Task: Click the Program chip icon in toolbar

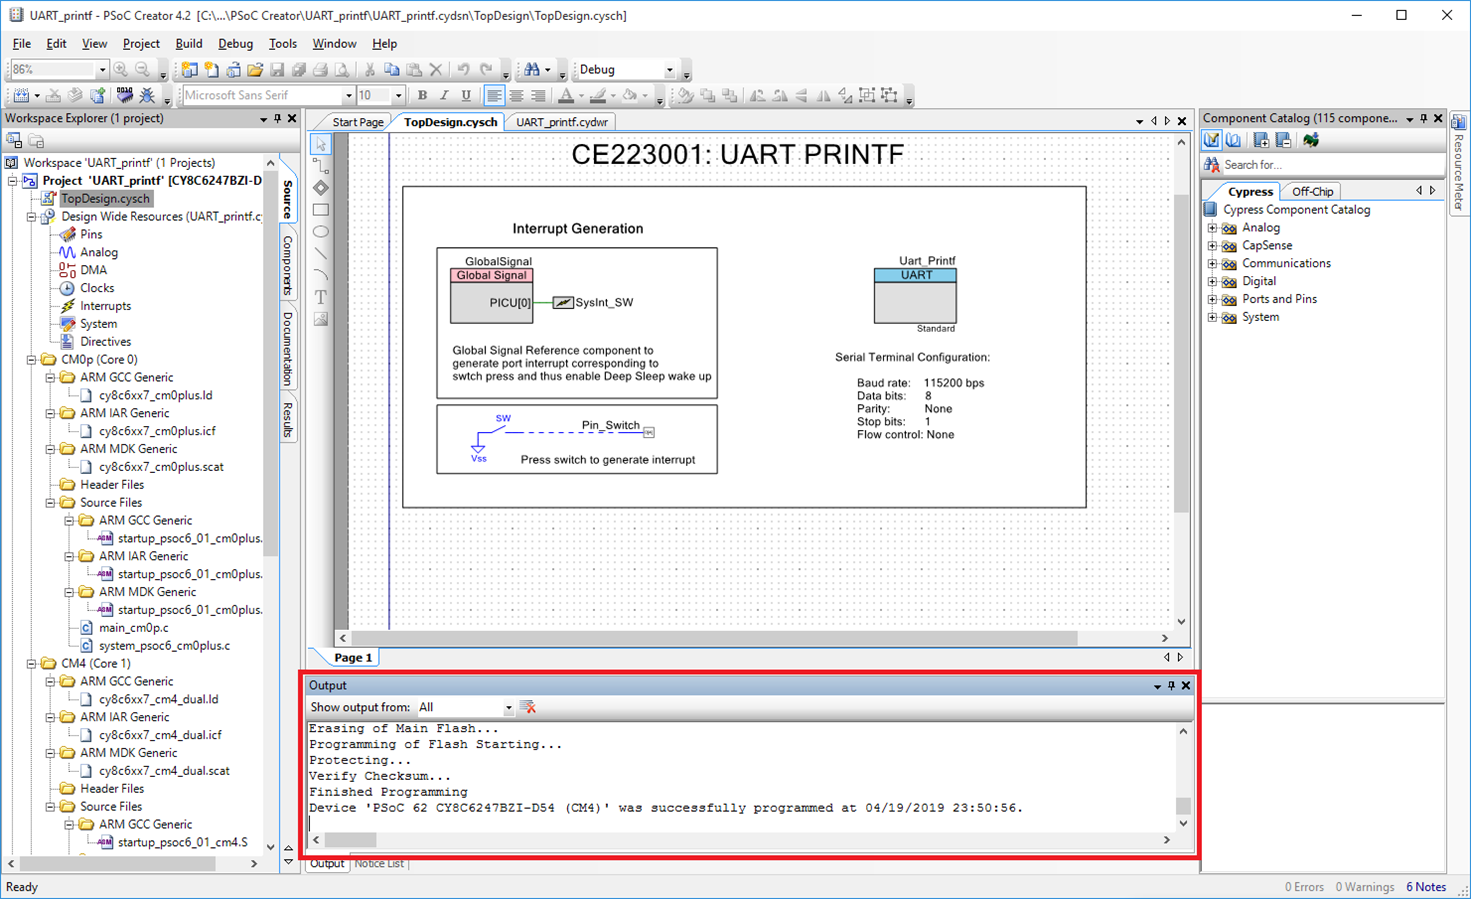Action: point(124,96)
